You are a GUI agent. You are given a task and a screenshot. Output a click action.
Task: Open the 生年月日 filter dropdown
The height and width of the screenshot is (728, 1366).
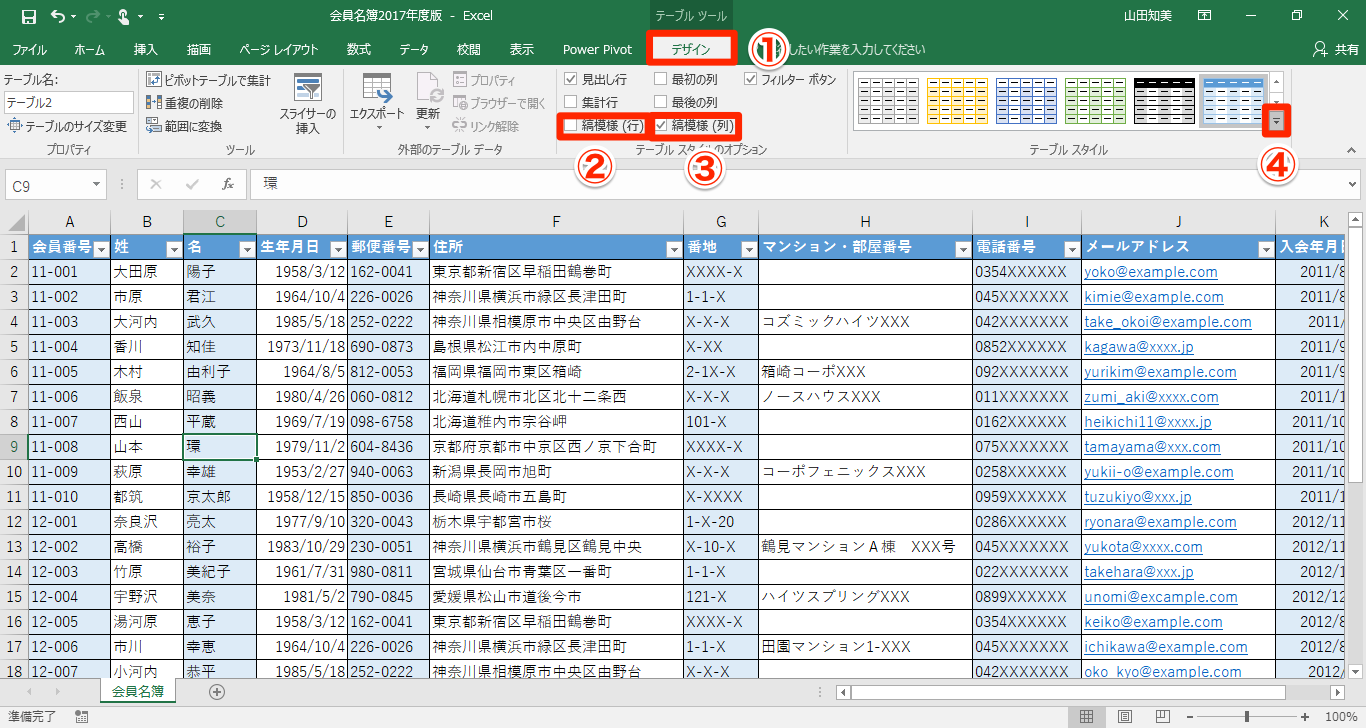[x=338, y=248]
